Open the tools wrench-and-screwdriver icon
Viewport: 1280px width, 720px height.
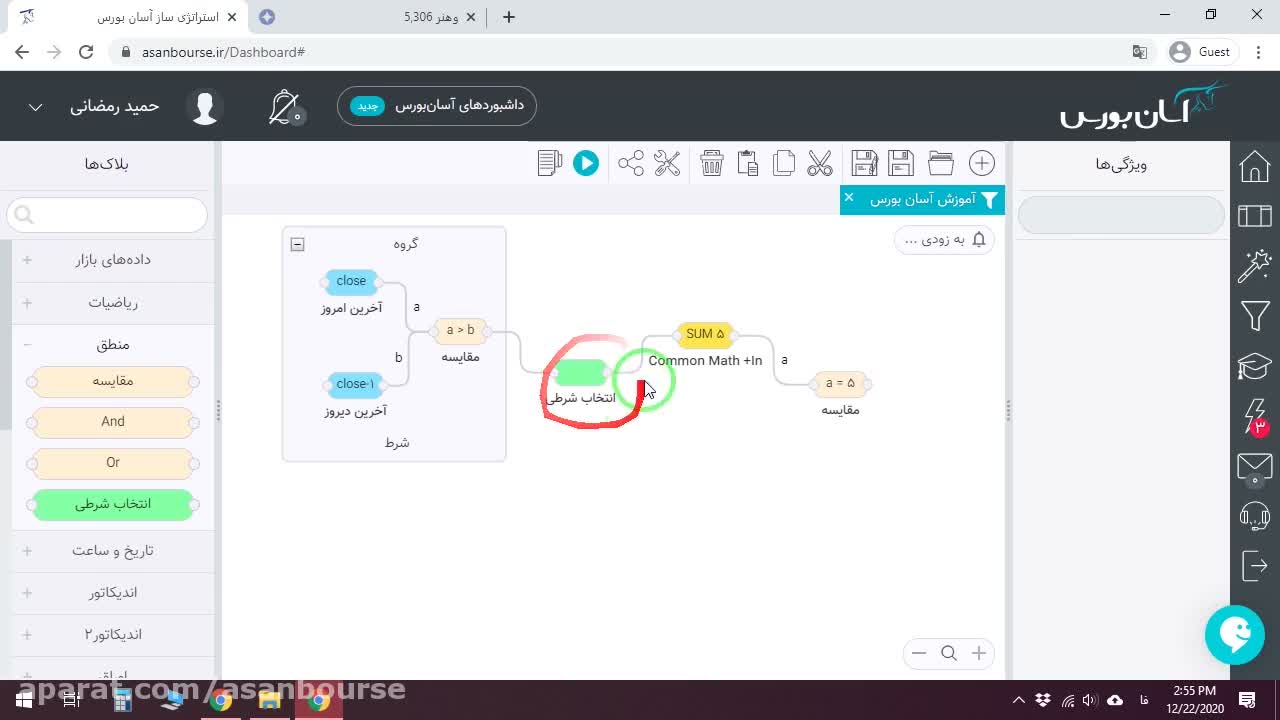click(x=667, y=163)
